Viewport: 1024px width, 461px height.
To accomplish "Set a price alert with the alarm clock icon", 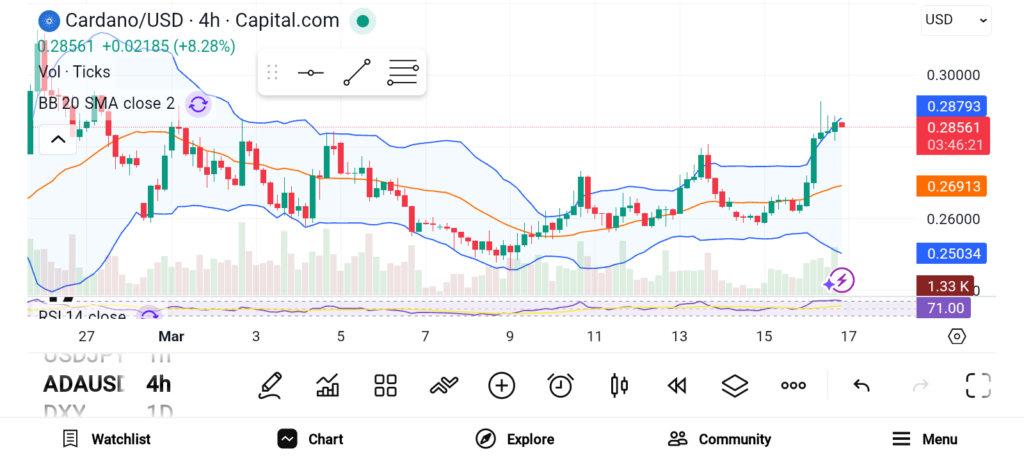I will point(560,385).
